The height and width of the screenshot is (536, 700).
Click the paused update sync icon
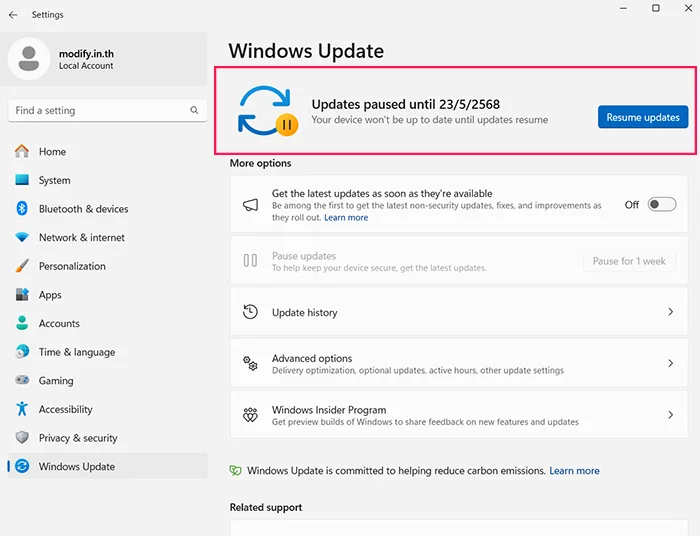pyautogui.click(x=267, y=111)
